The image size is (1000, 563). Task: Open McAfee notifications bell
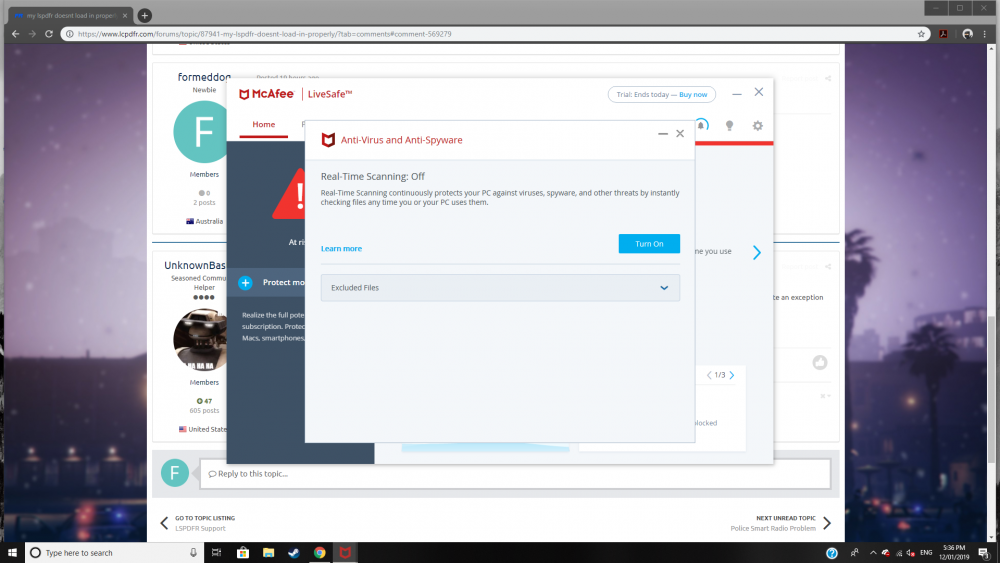tap(701, 125)
